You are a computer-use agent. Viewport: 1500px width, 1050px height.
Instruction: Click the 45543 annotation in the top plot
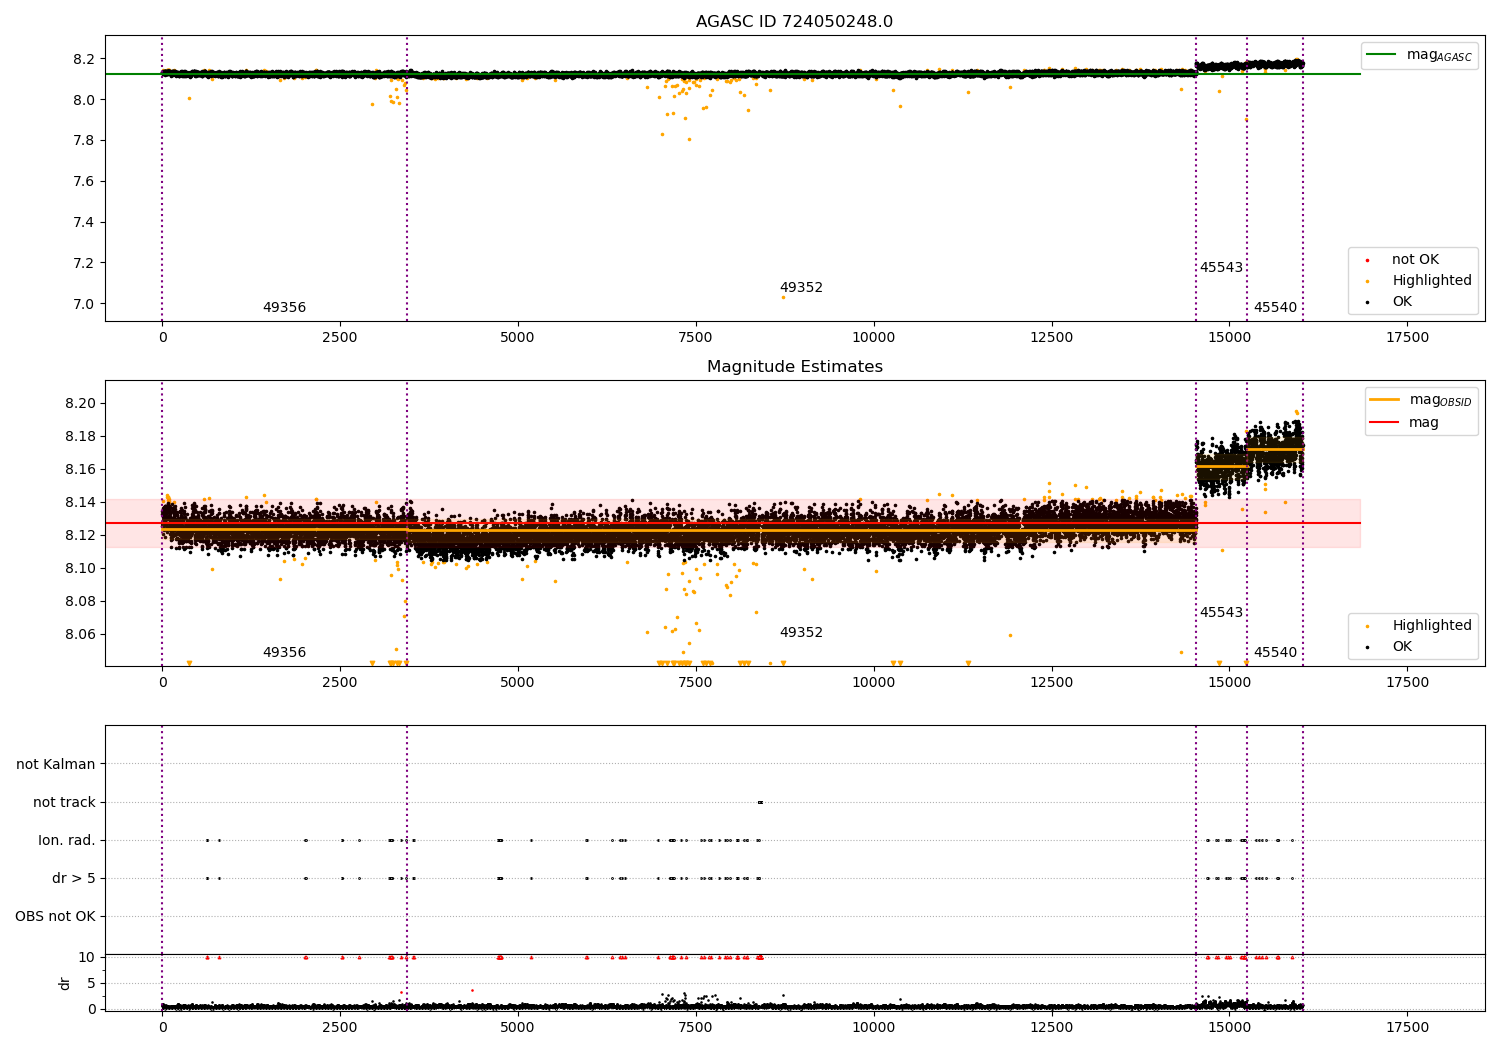(1221, 268)
